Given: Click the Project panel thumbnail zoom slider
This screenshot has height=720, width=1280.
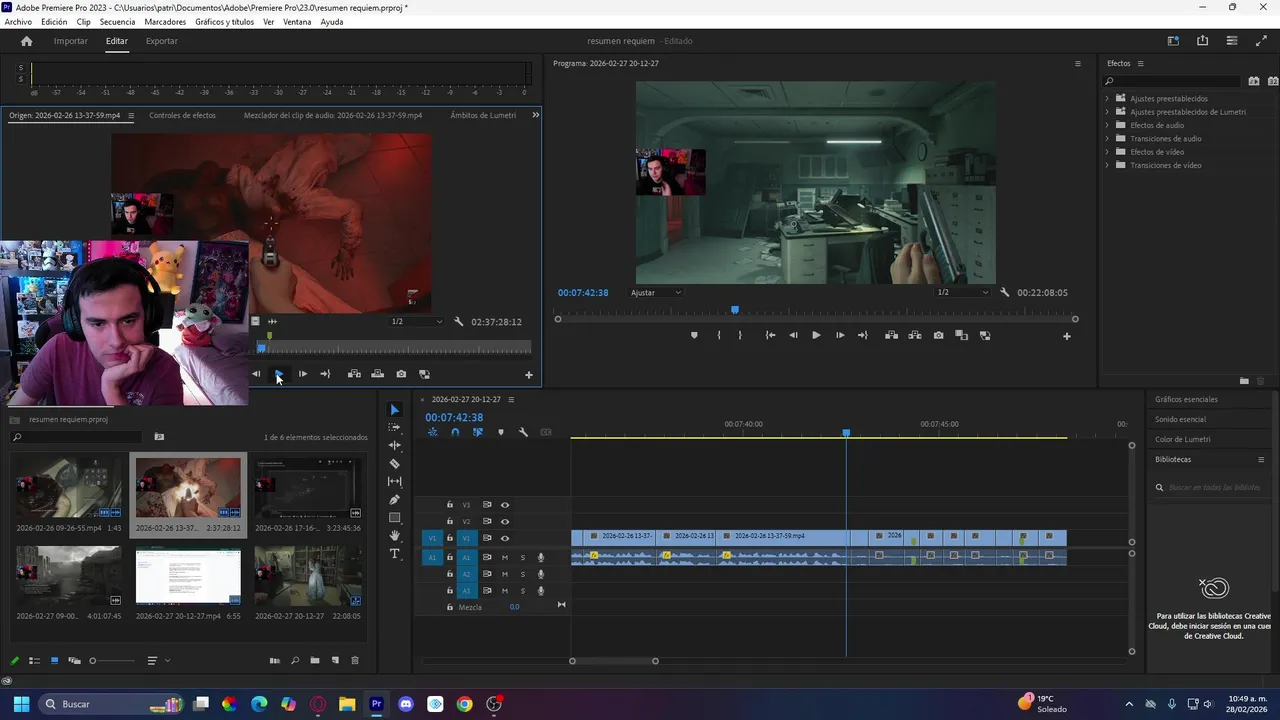Looking at the screenshot, I should click(93, 661).
